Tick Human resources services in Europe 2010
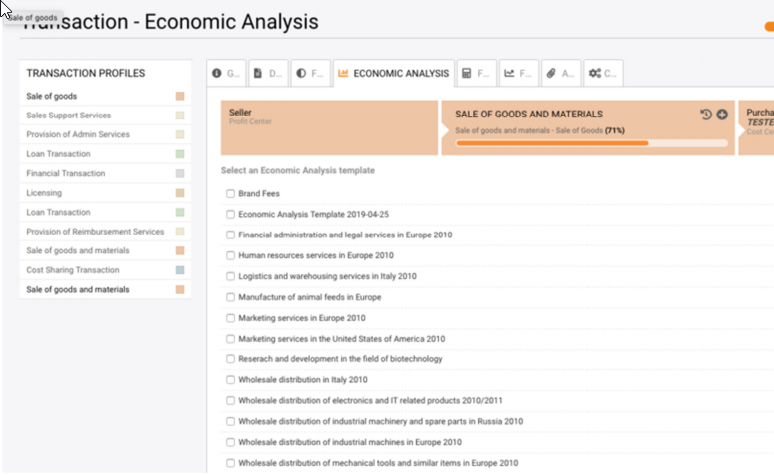The width and height of the screenshot is (774, 475). [x=231, y=255]
